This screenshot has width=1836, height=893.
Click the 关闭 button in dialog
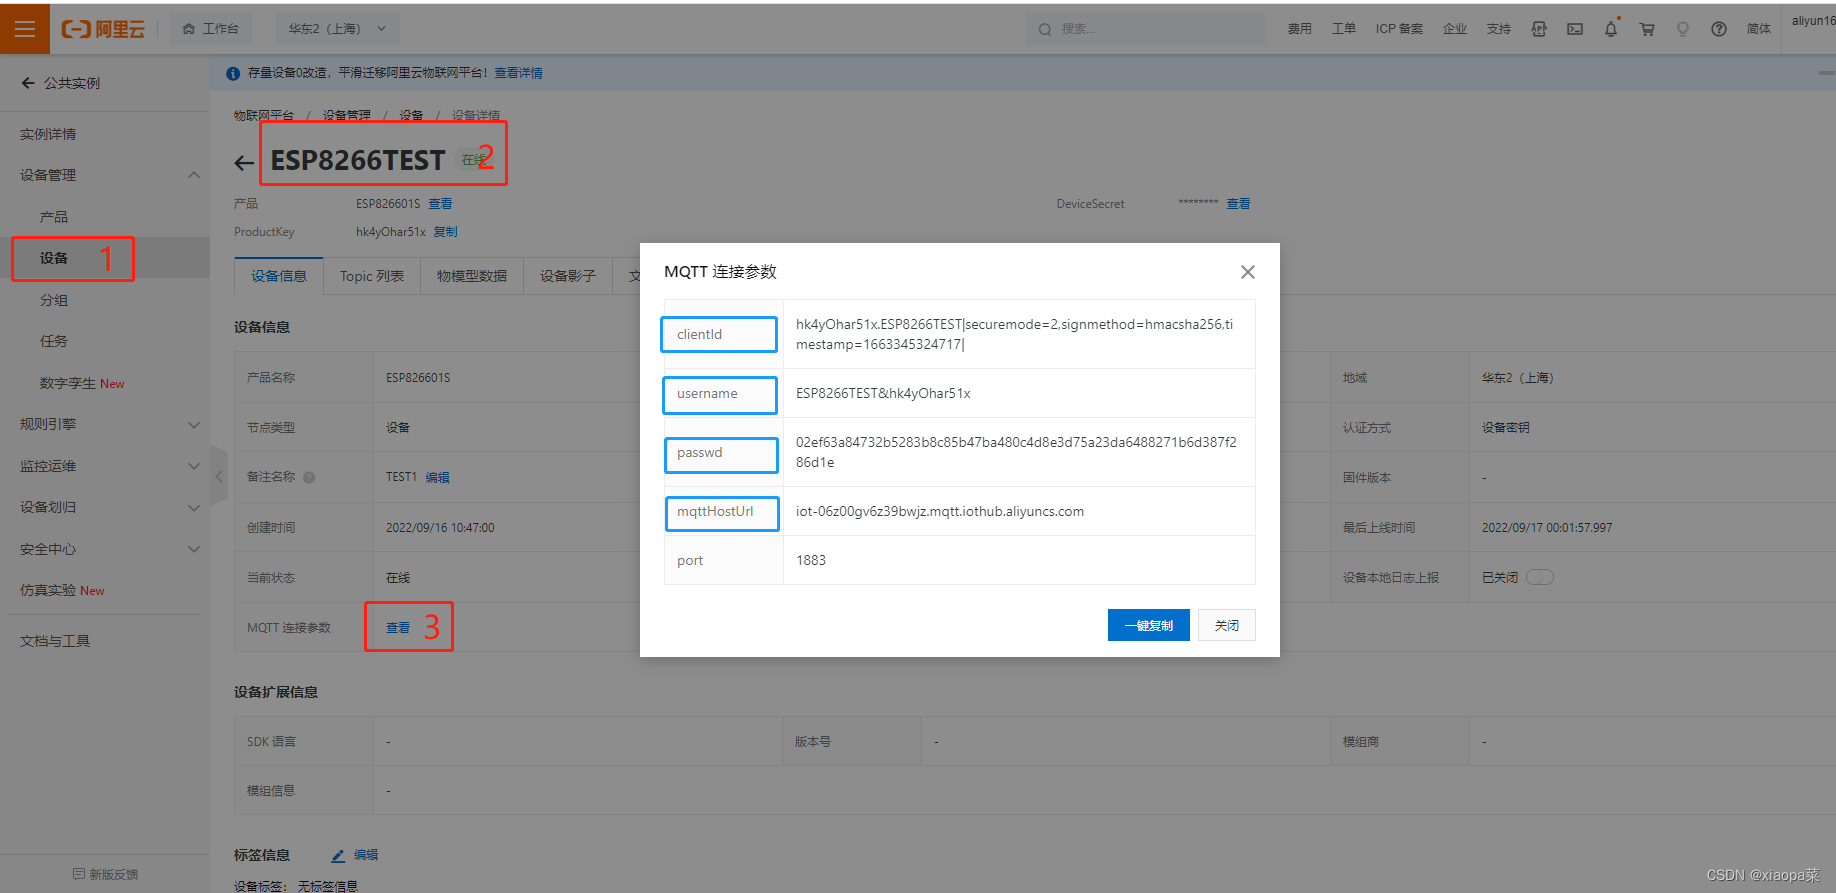point(1227,625)
